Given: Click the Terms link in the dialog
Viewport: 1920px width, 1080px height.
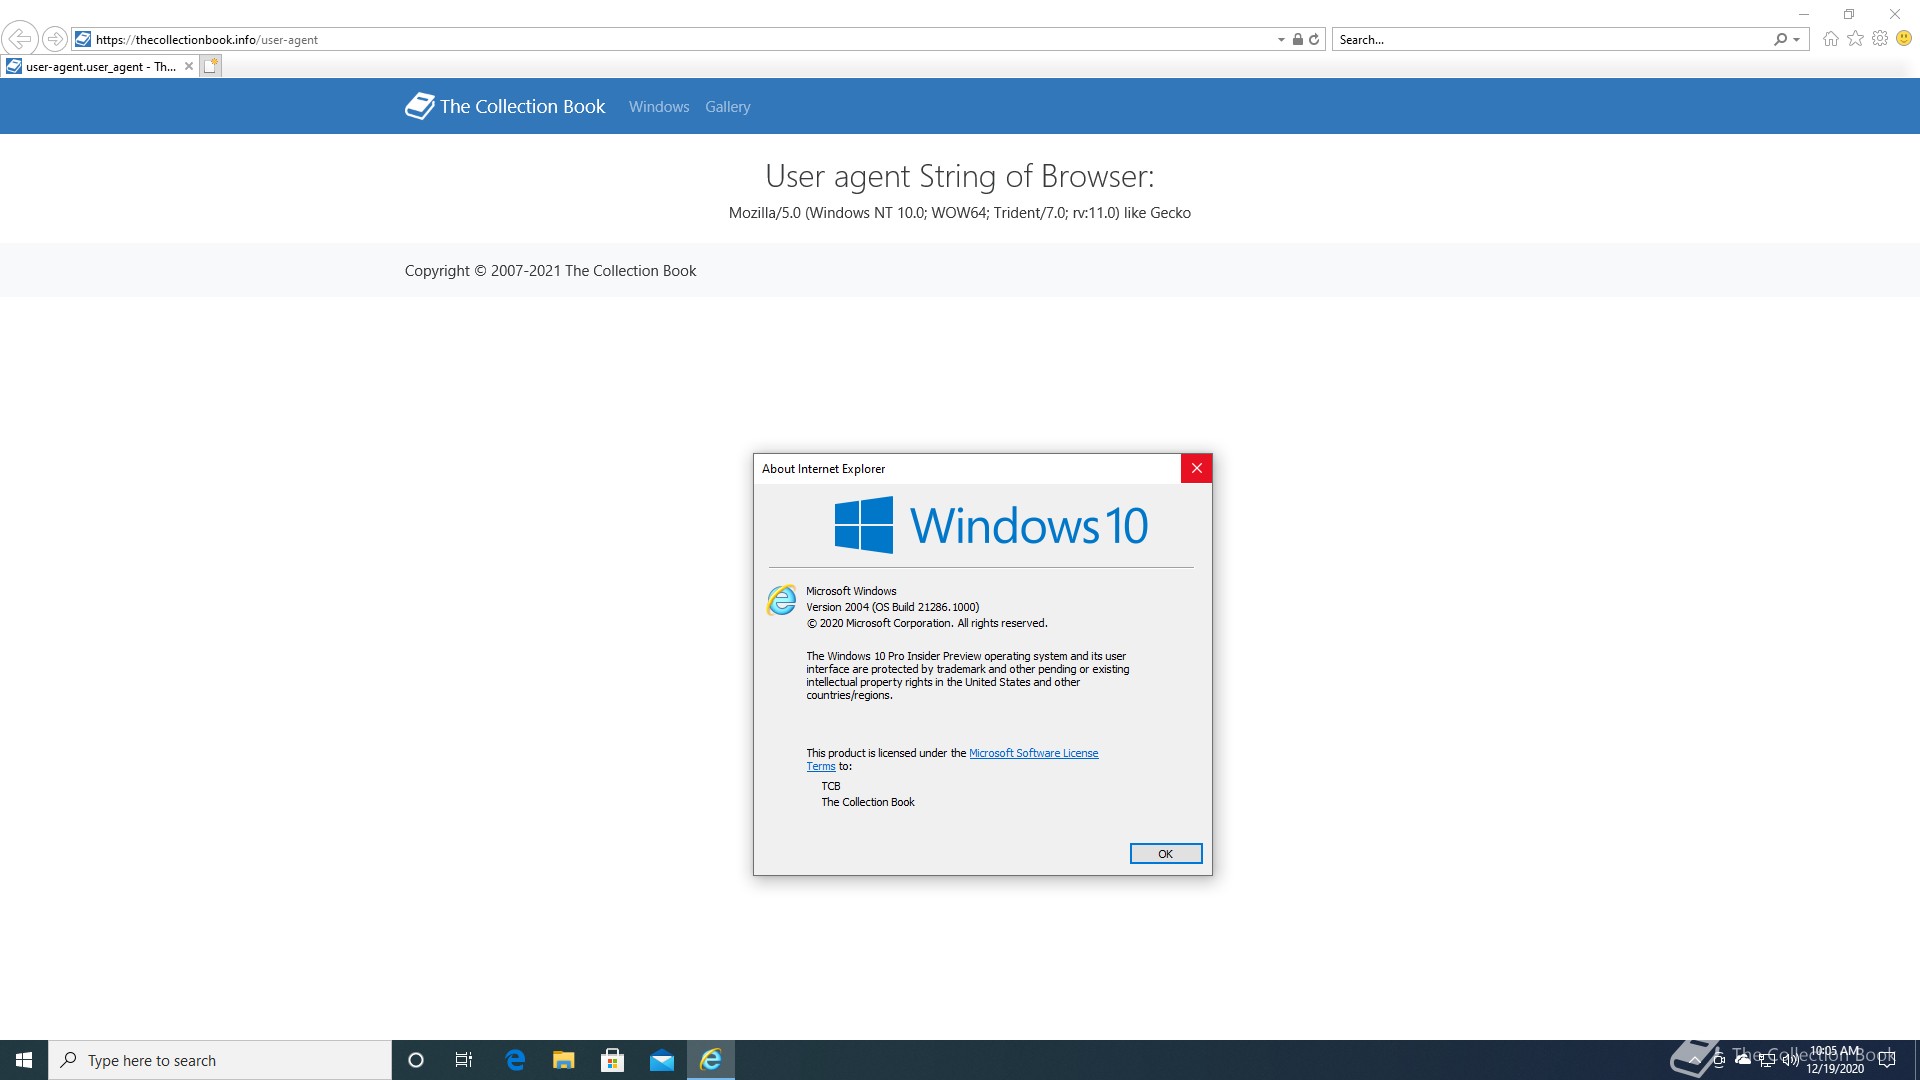Looking at the screenshot, I should [821, 767].
